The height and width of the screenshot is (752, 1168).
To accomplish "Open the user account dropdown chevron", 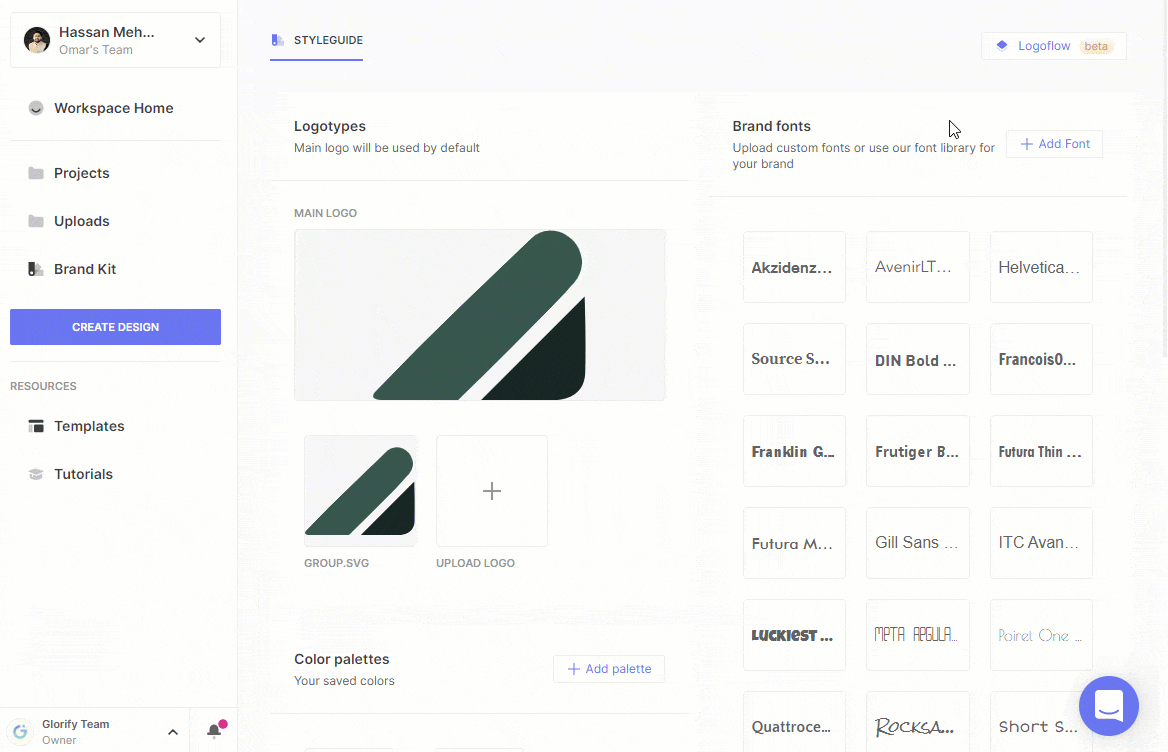I will point(200,40).
